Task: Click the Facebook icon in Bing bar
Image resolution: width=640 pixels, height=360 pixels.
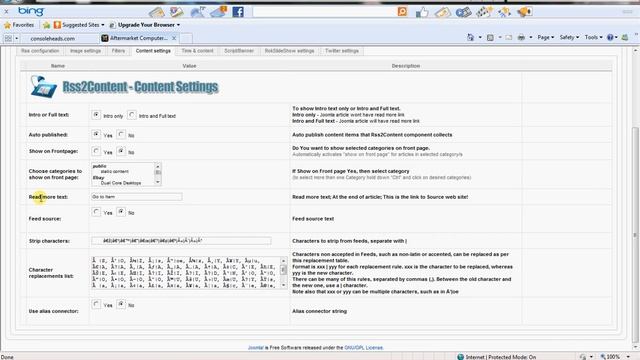Action: click(x=238, y=12)
